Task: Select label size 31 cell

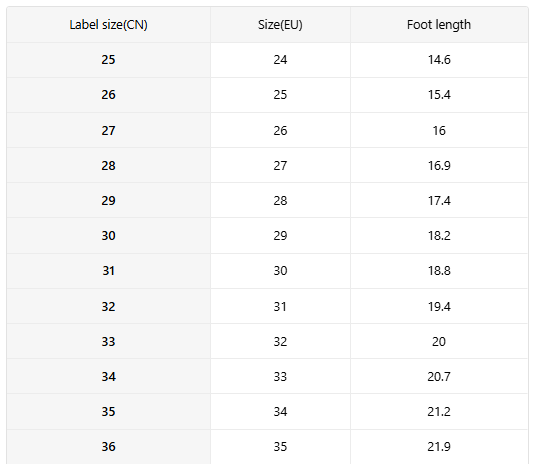Action: coord(108,271)
